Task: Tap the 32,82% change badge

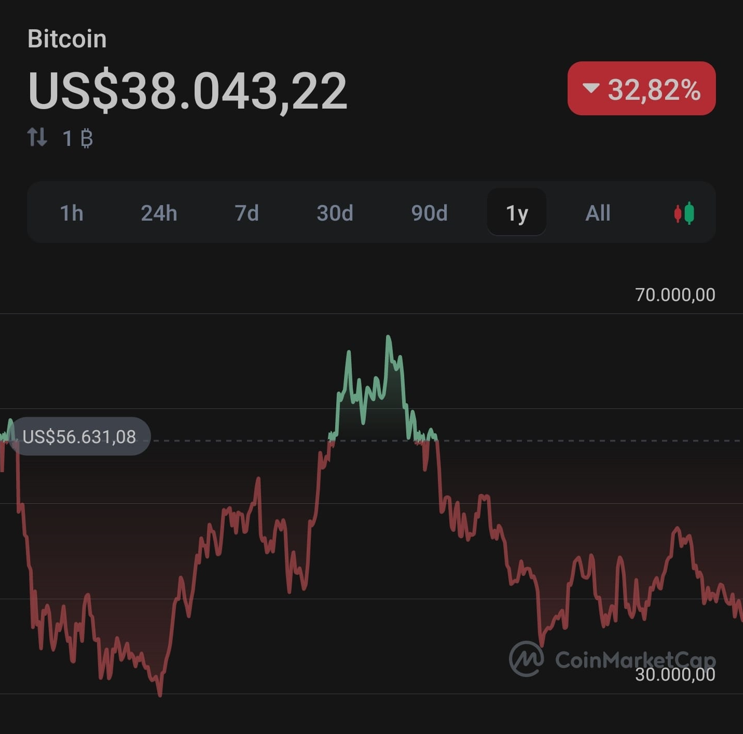Action: click(642, 89)
